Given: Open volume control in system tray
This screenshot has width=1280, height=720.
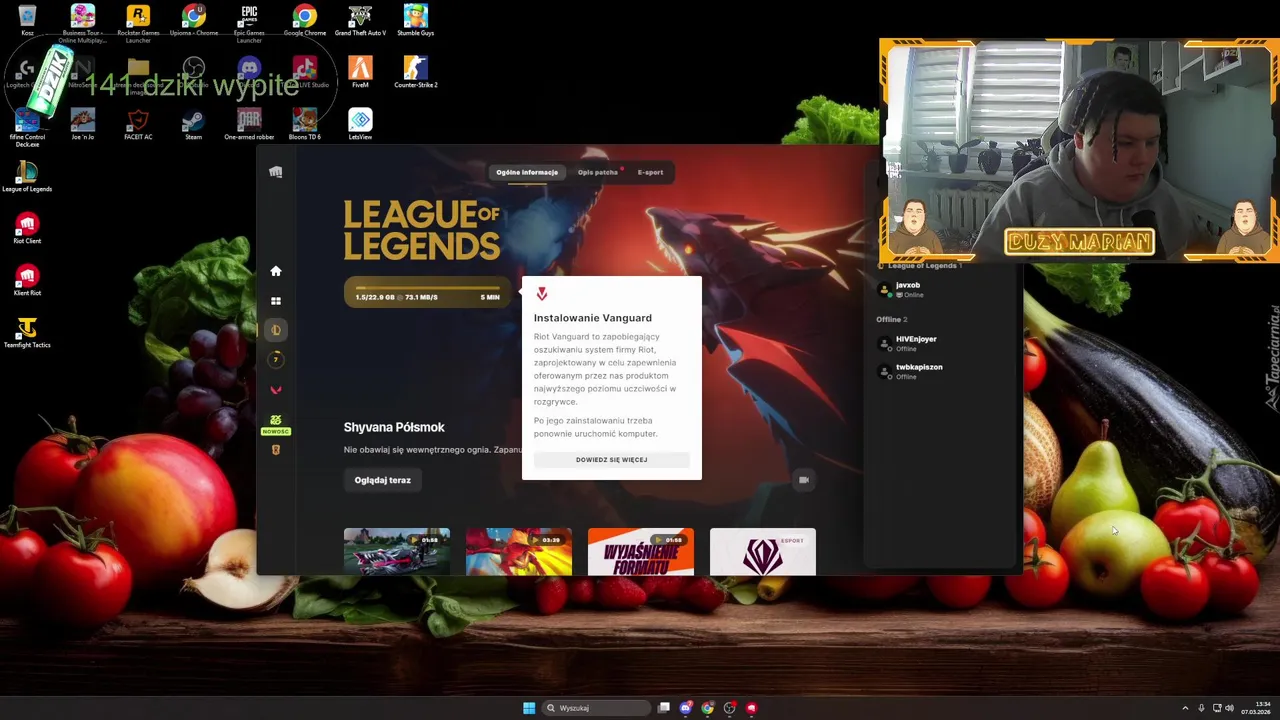Looking at the screenshot, I should pos(1229,708).
